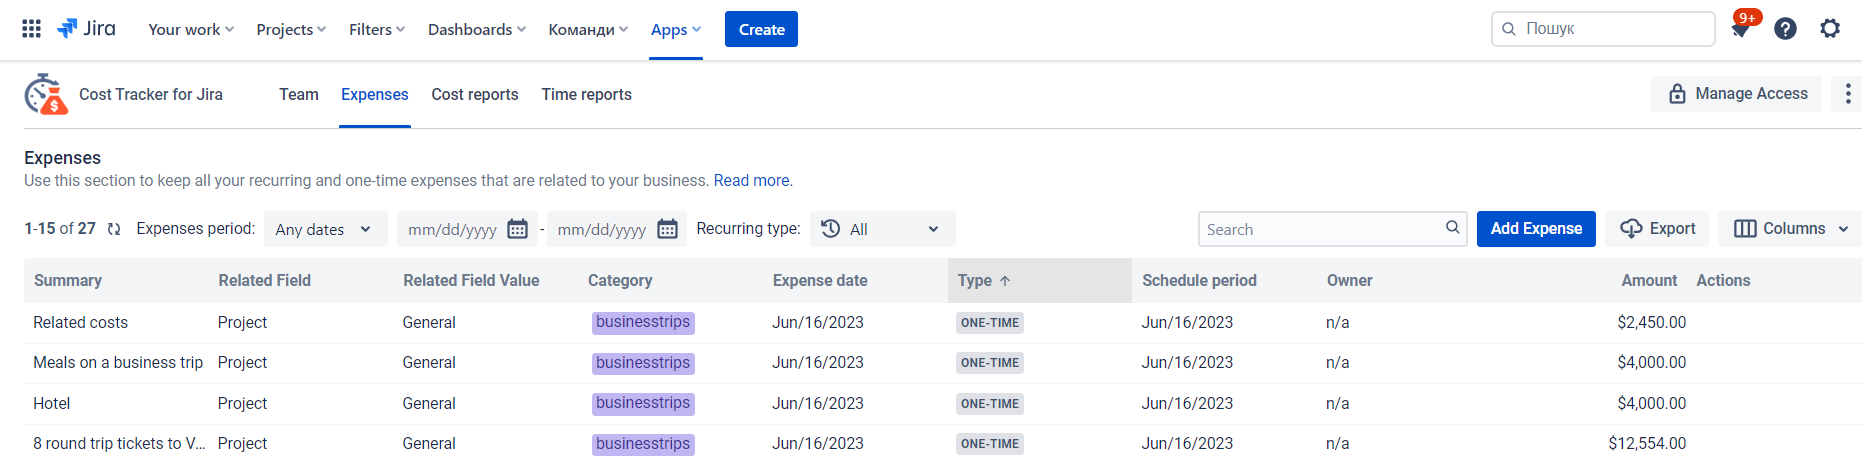Screen dimensions: 1862x461
Task: Expand the Columns dropdown
Action: (x=1790, y=229)
